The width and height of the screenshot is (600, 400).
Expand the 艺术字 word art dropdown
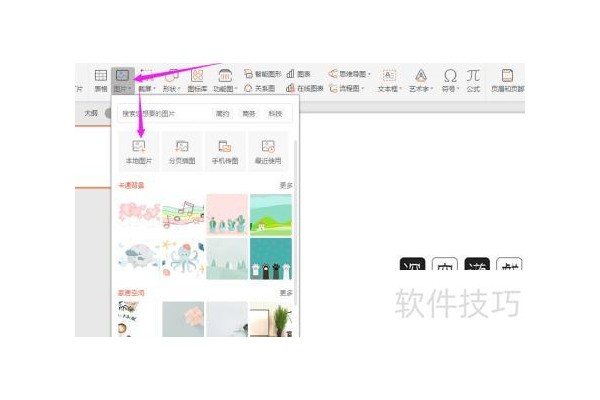click(x=421, y=89)
